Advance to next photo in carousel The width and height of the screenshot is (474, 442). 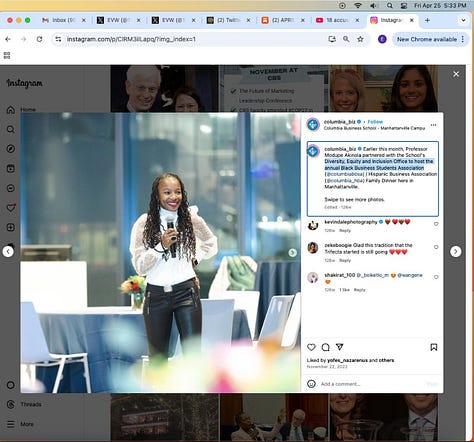coord(292,253)
